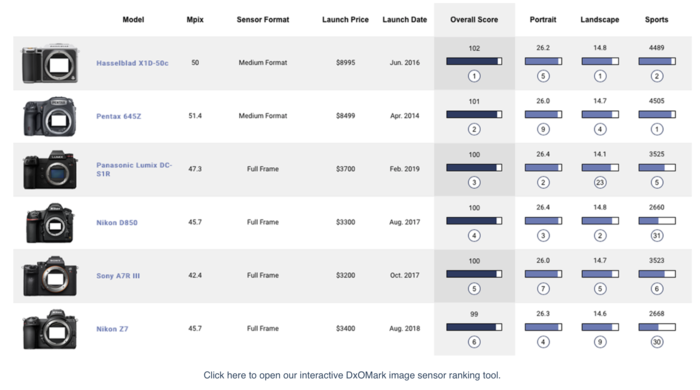Viewport: 700px width, 390px height.
Task: Click the Sports column header
Action: [657, 20]
